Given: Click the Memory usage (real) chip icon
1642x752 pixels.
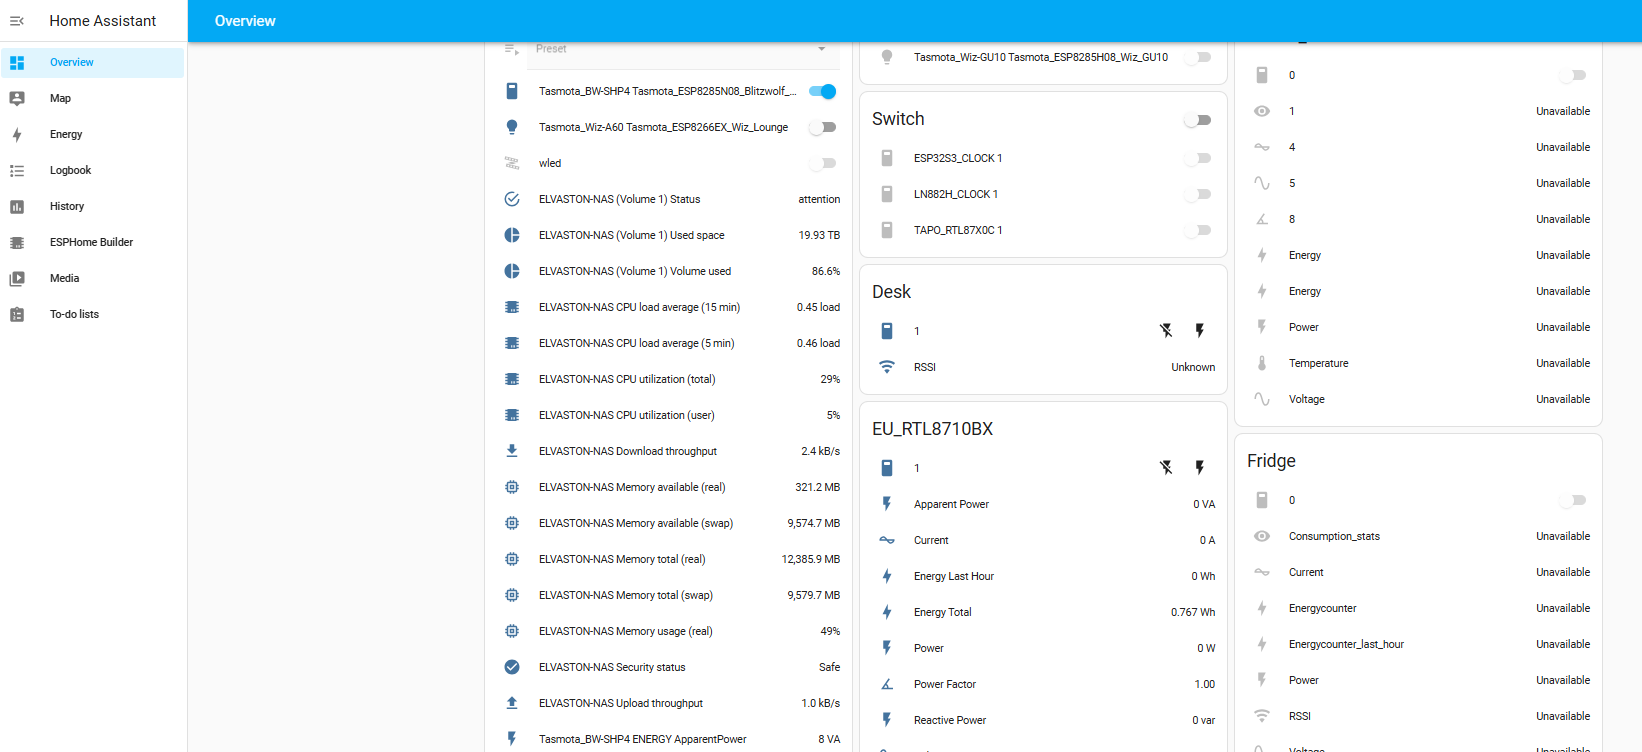Looking at the screenshot, I should 512,631.
